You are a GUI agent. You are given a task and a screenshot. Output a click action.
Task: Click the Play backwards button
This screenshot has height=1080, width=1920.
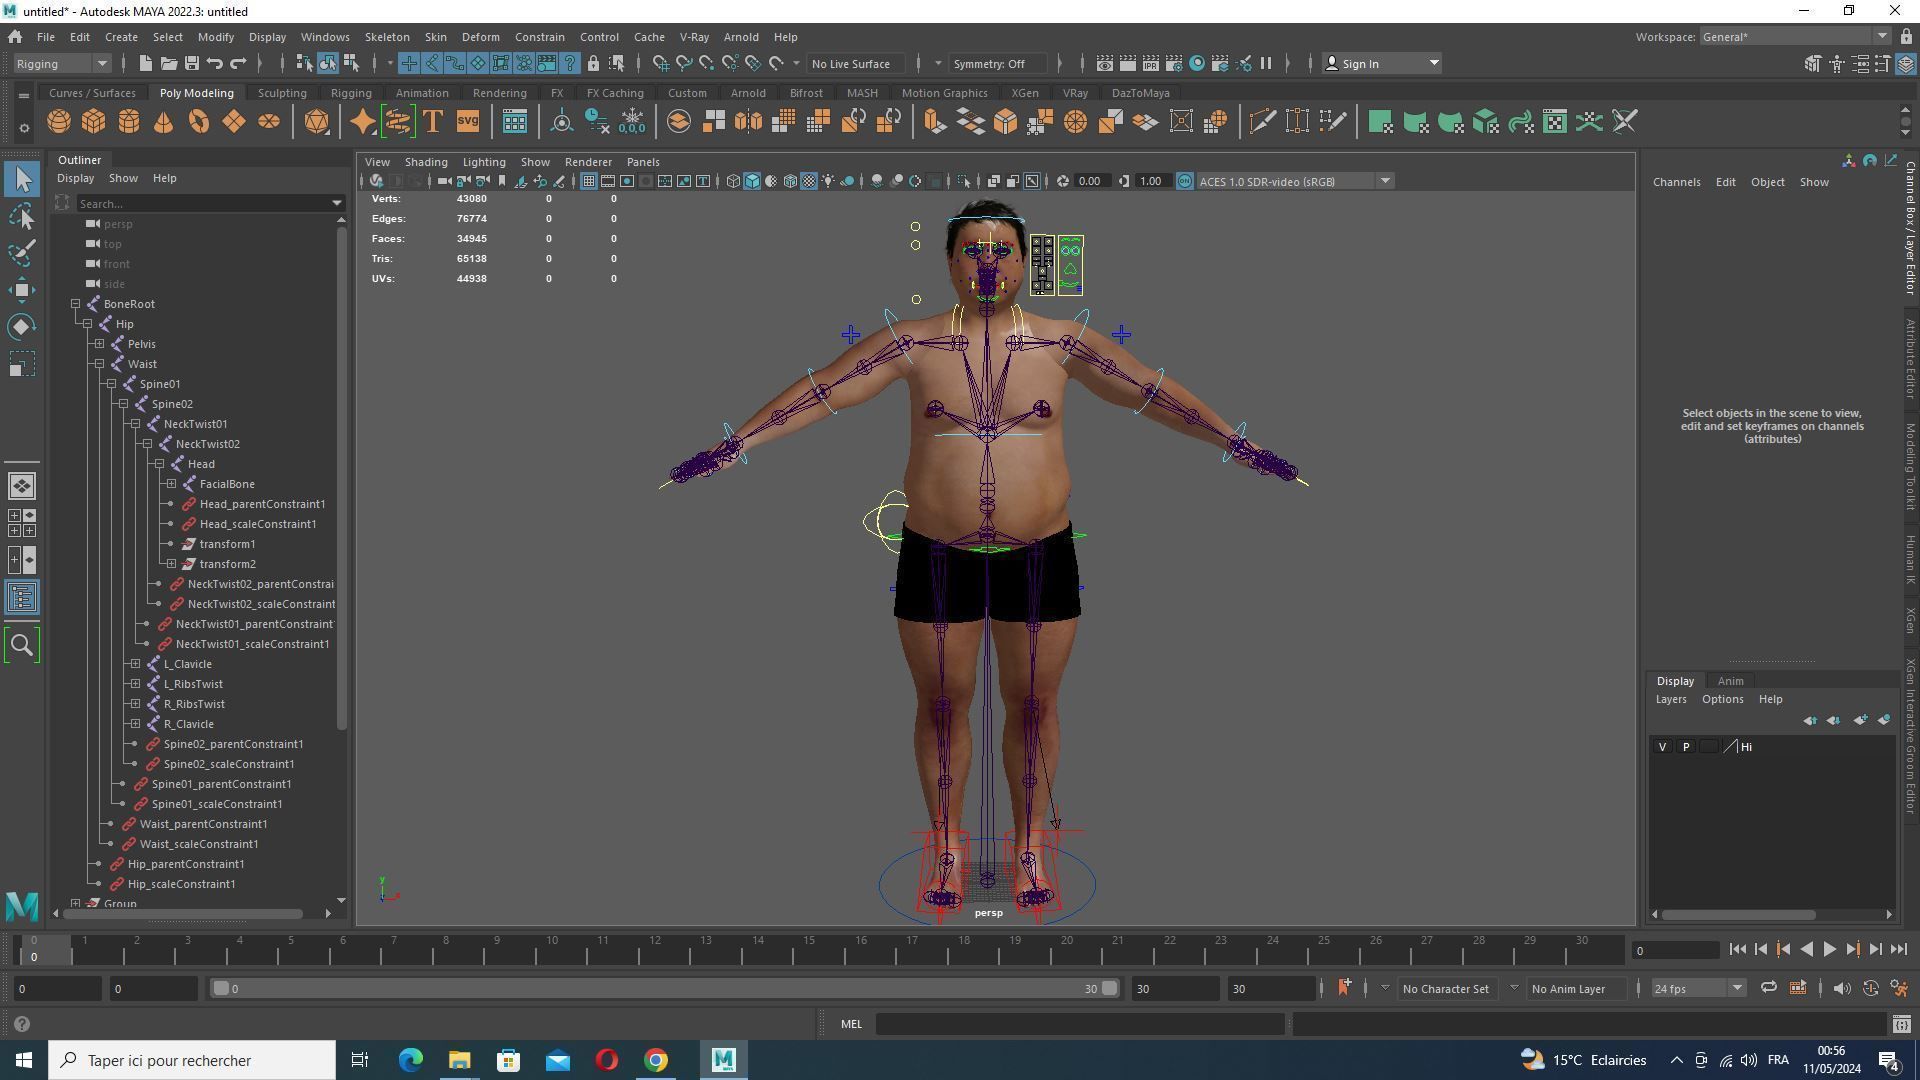1807,950
